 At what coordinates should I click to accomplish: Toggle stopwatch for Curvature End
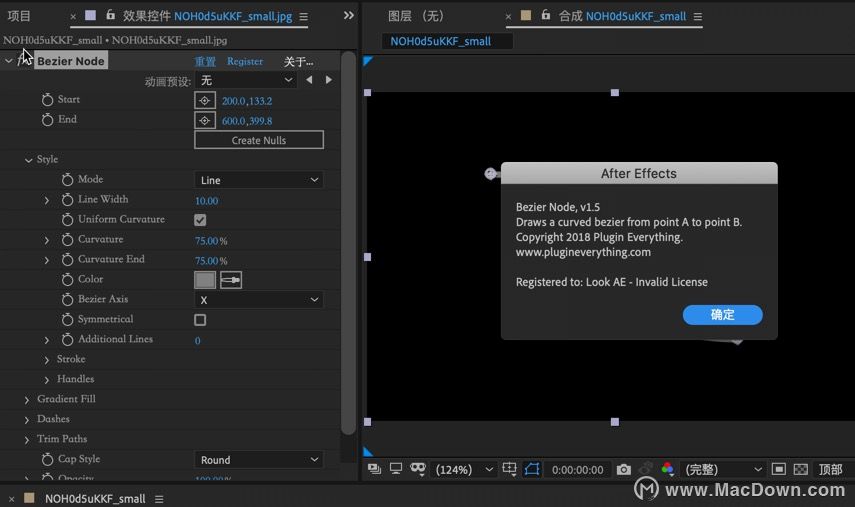[x=67, y=260]
